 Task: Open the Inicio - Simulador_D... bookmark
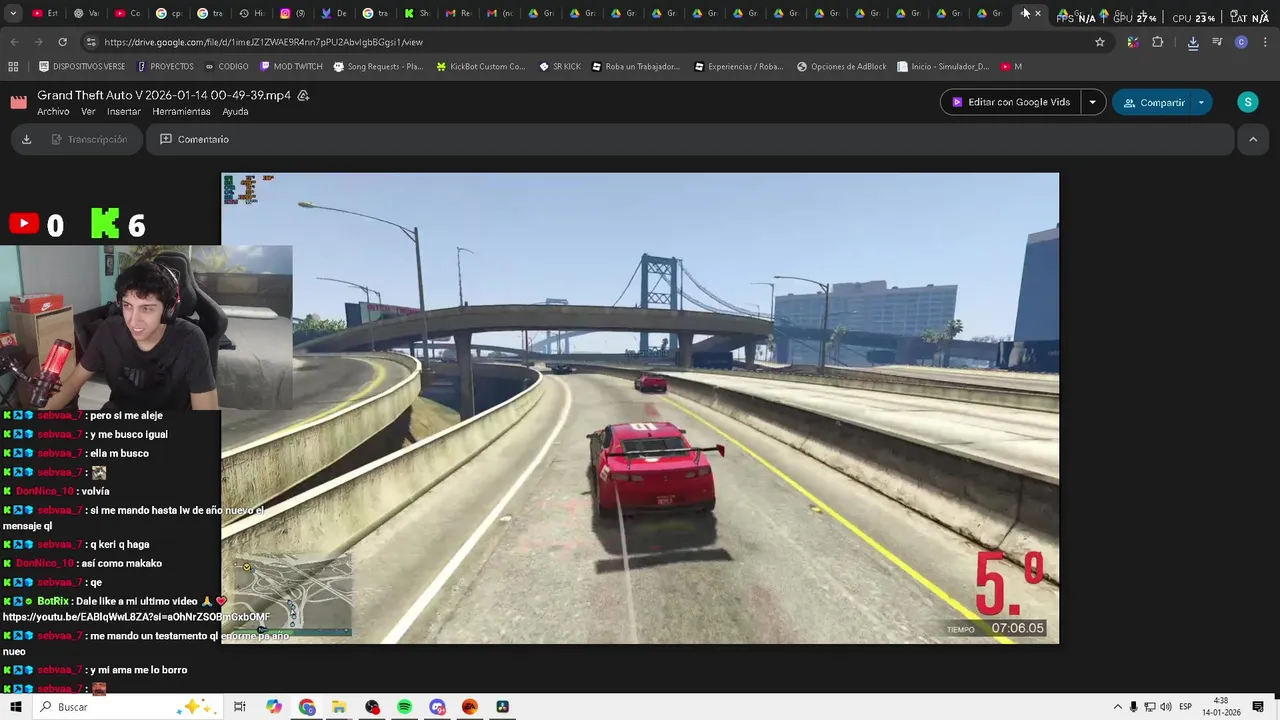944,66
